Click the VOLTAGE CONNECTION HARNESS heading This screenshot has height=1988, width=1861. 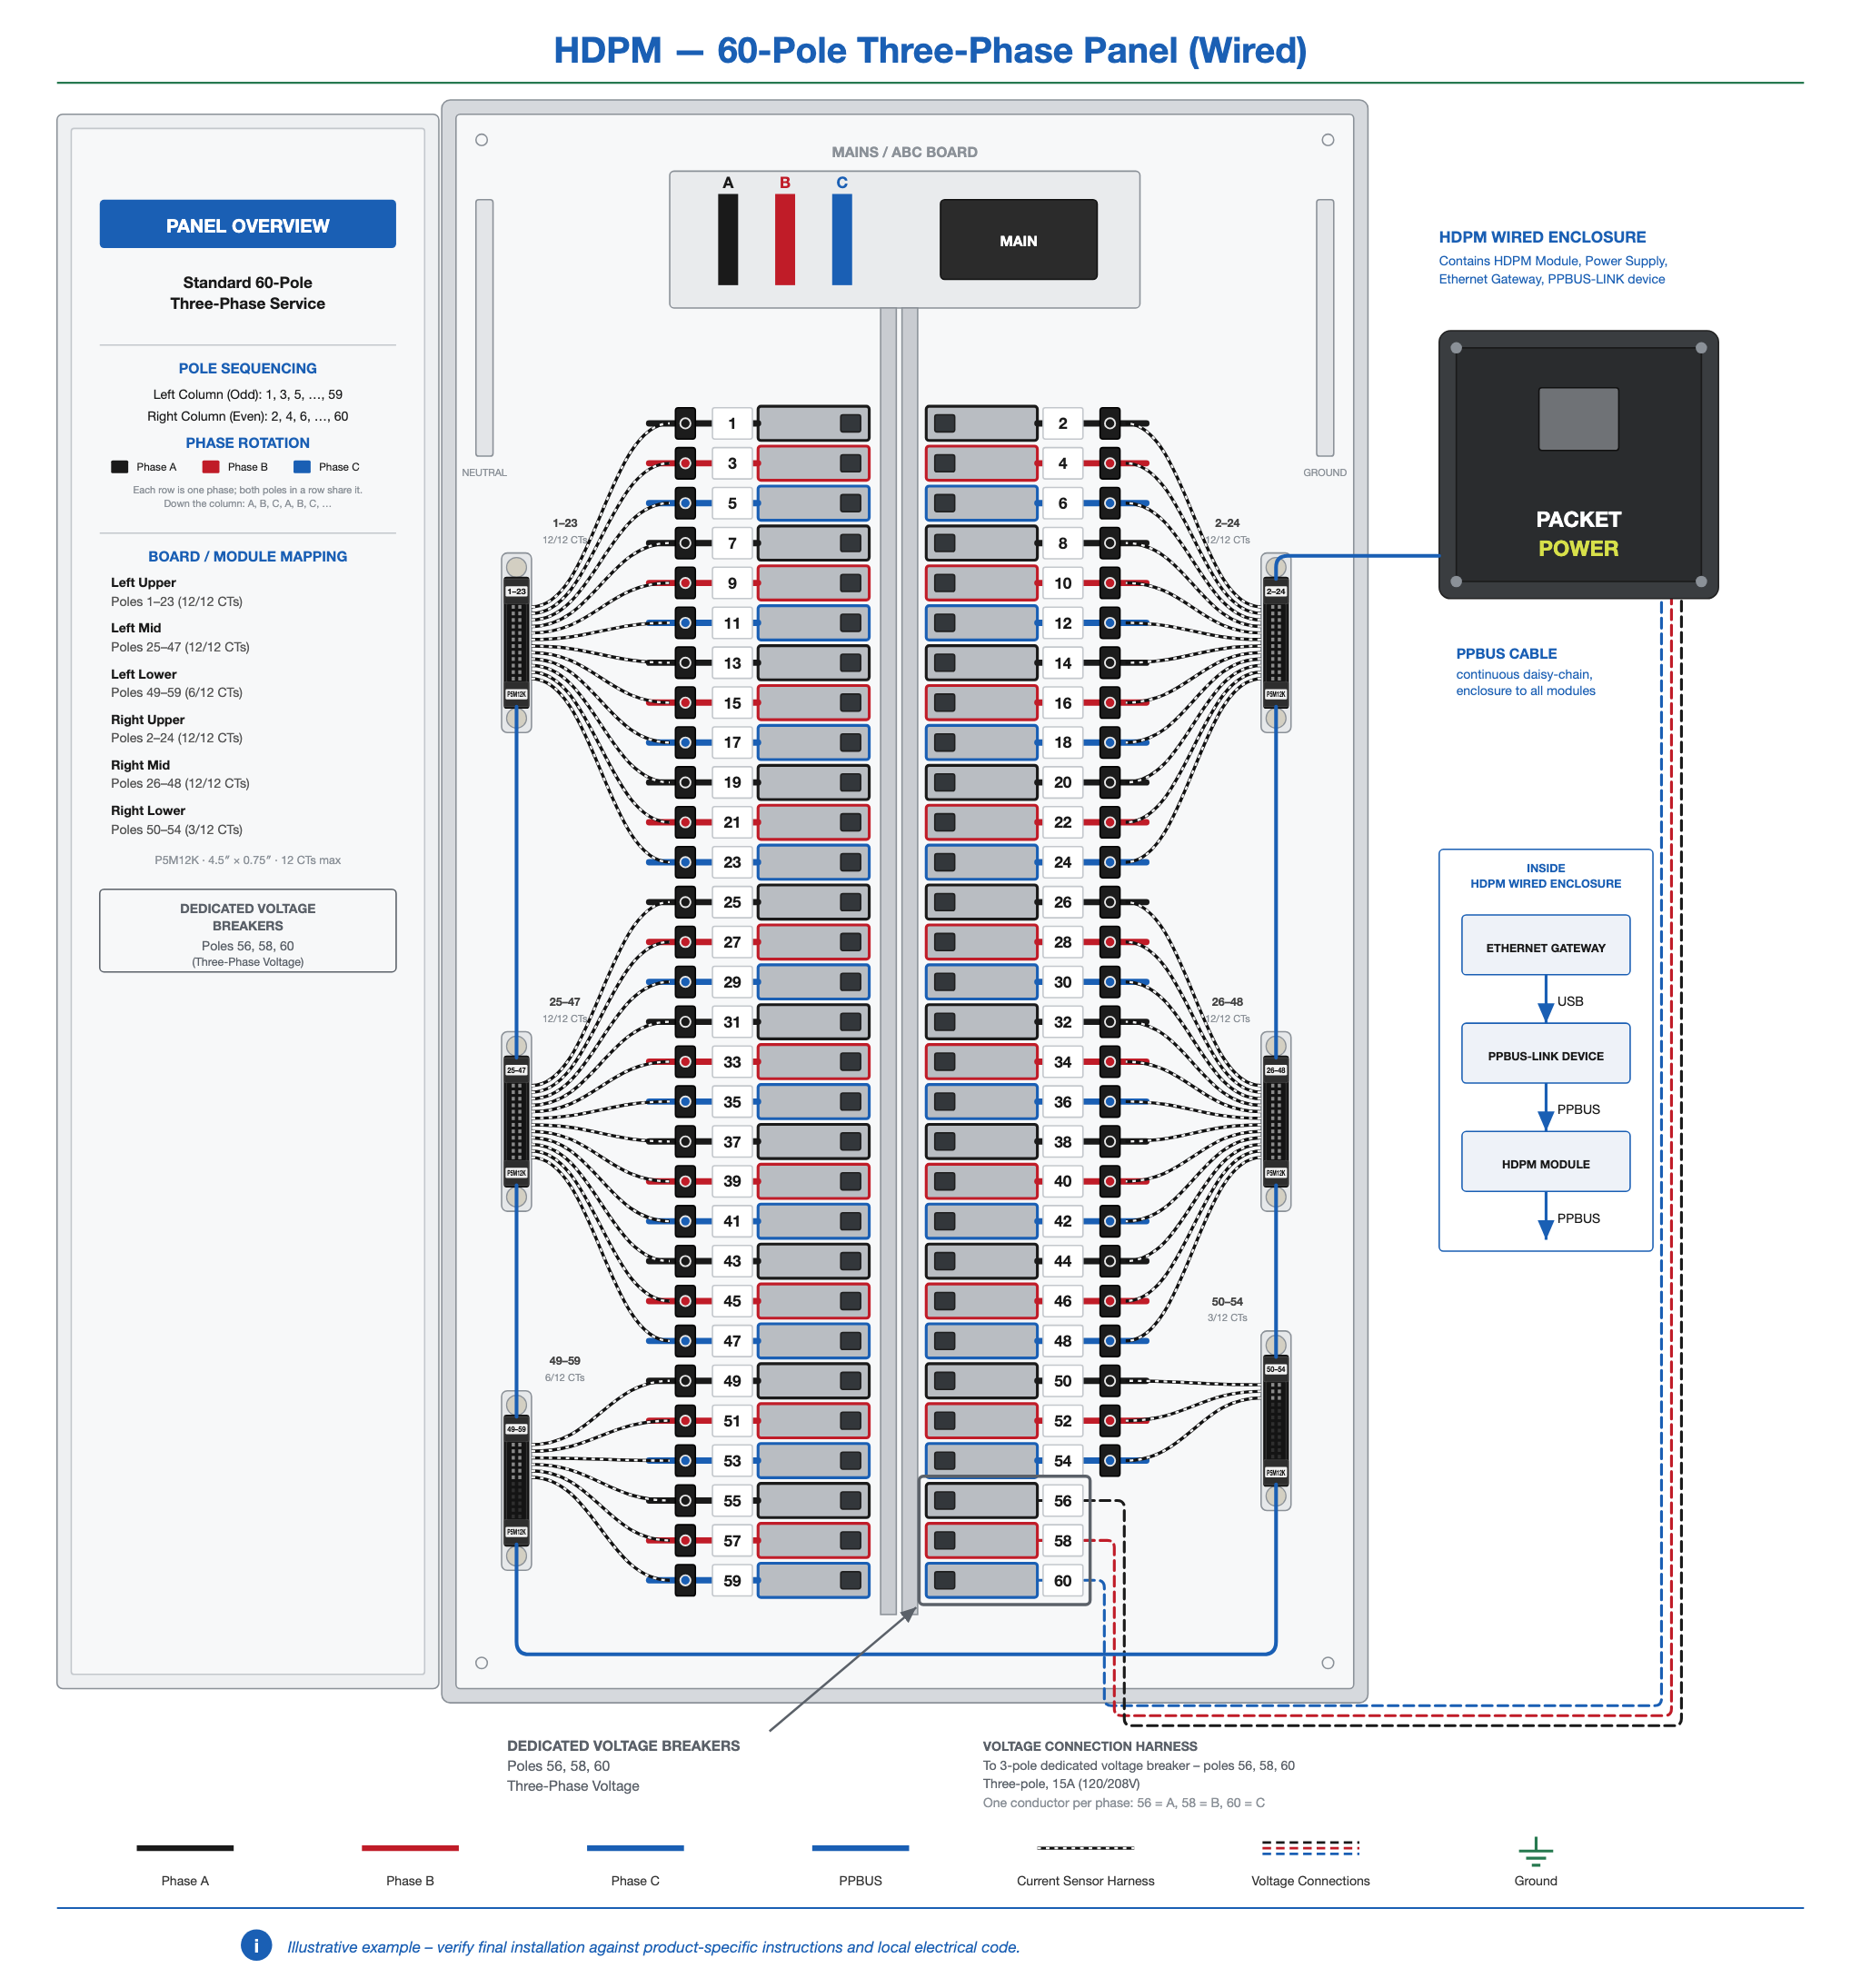pyautogui.click(x=1089, y=1746)
